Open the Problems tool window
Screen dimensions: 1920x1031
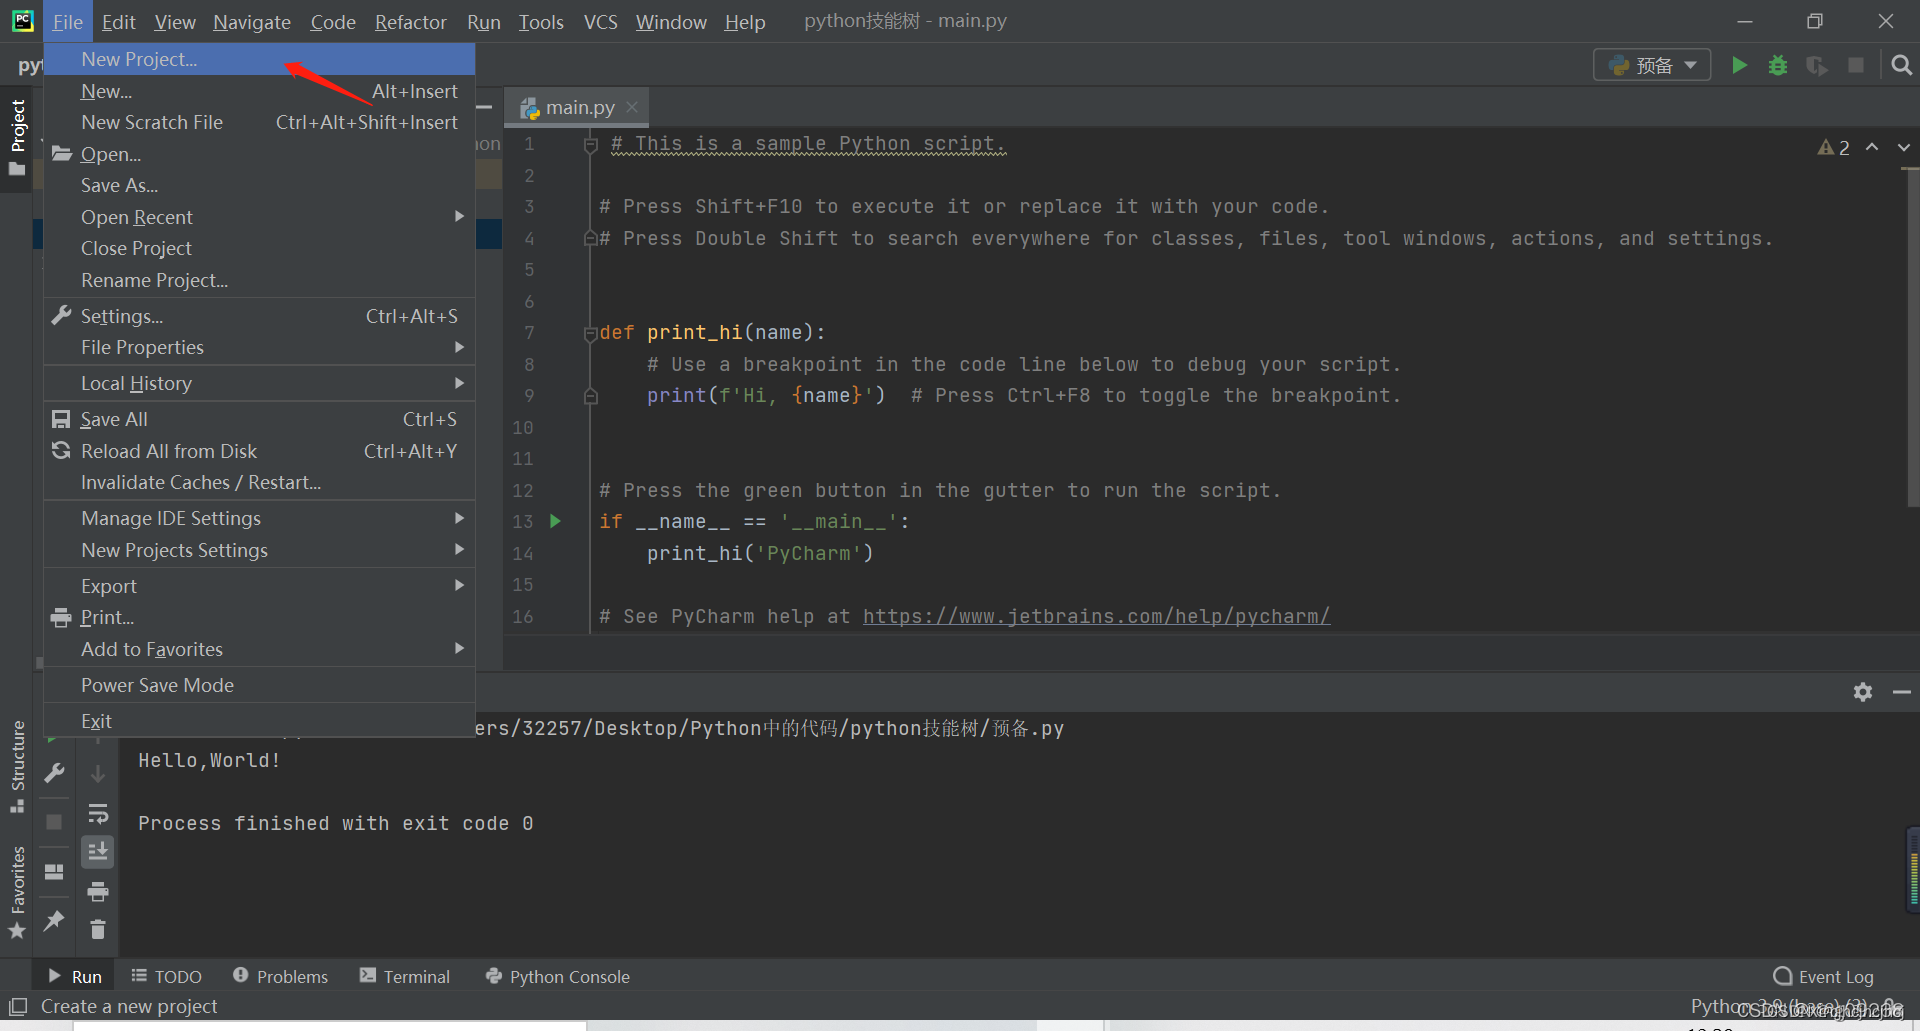pyautogui.click(x=280, y=977)
